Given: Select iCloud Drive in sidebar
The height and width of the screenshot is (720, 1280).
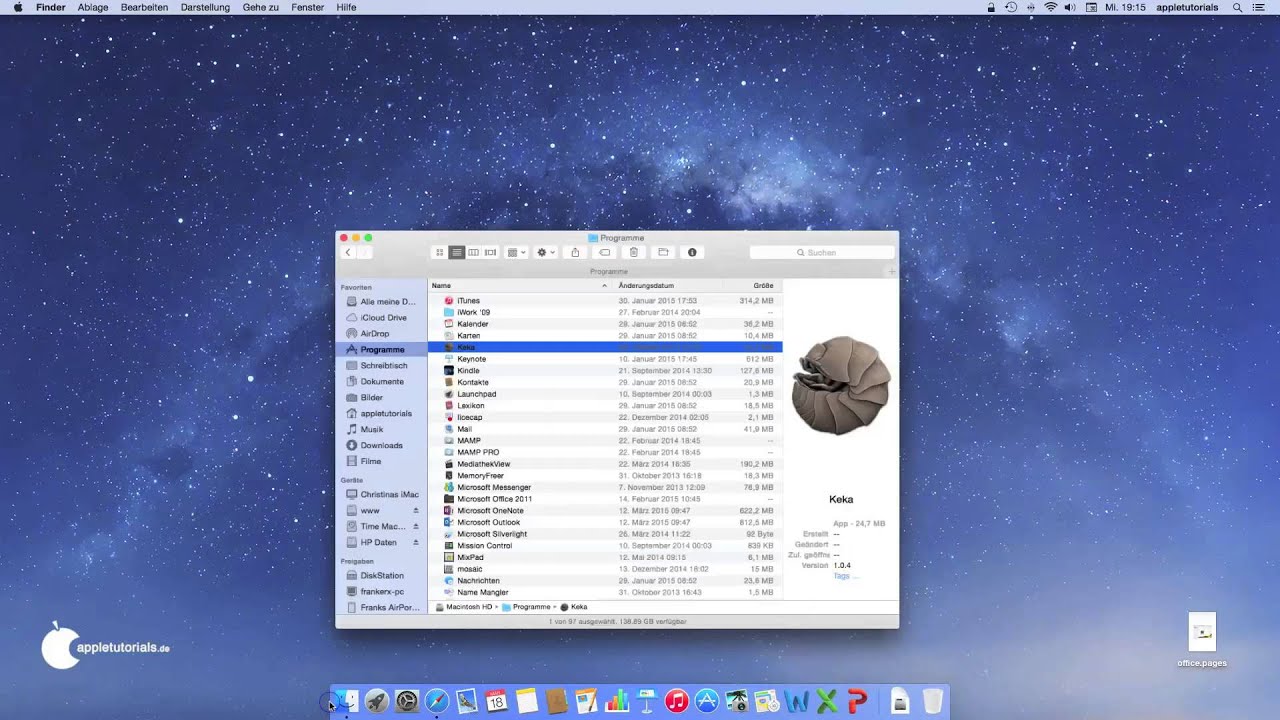Looking at the screenshot, I should coord(381,318).
